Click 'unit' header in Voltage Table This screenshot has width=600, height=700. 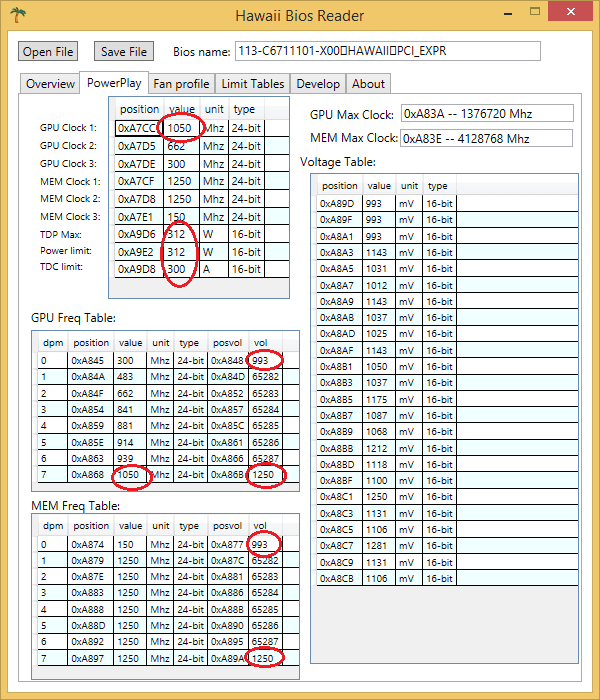point(409,186)
